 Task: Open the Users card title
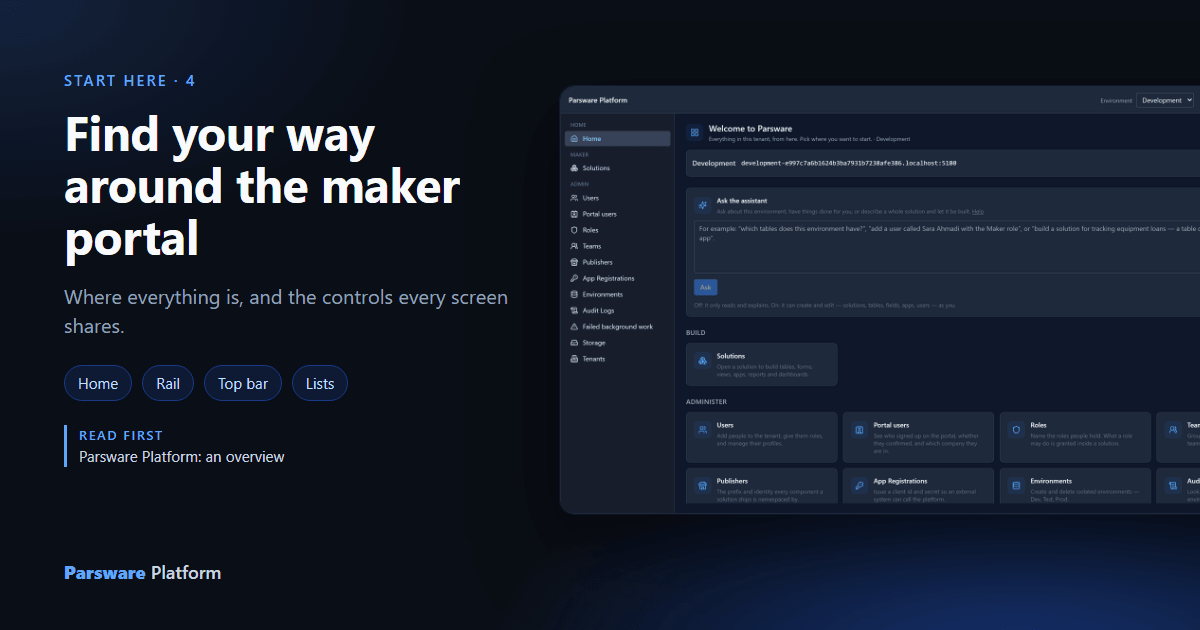coord(725,425)
